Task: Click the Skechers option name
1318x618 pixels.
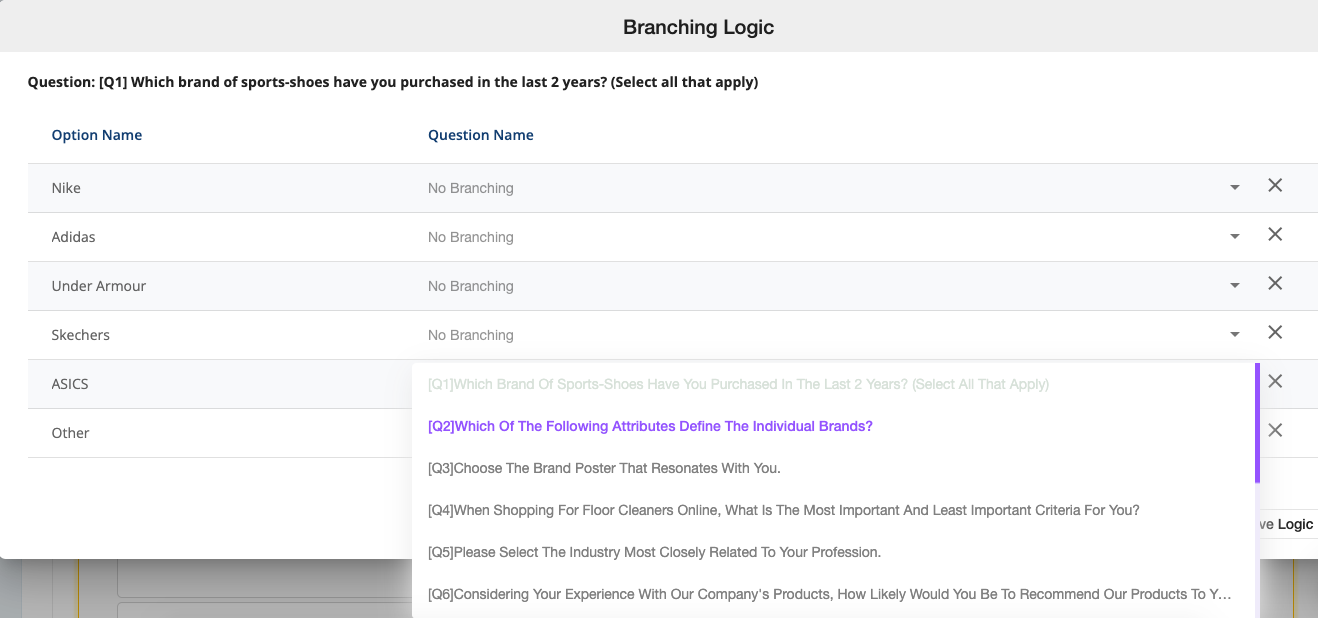Action: click(x=81, y=335)
